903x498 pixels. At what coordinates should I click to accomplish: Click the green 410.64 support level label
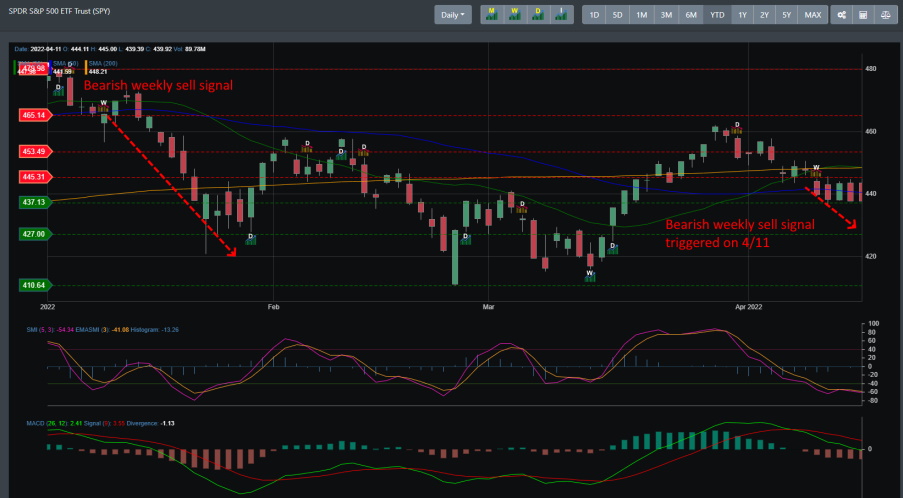[35, 285]
